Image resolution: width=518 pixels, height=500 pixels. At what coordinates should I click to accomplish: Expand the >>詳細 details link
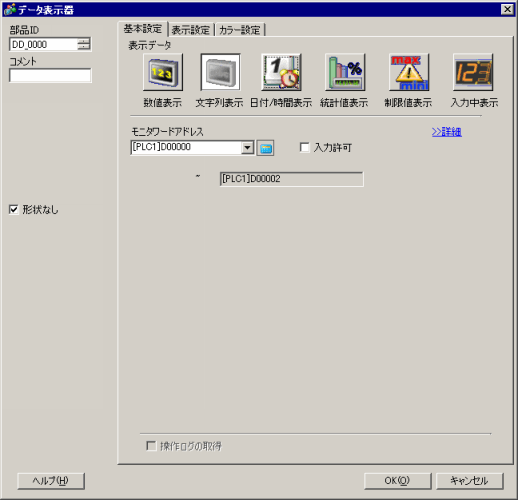click(x=447, y=132)
